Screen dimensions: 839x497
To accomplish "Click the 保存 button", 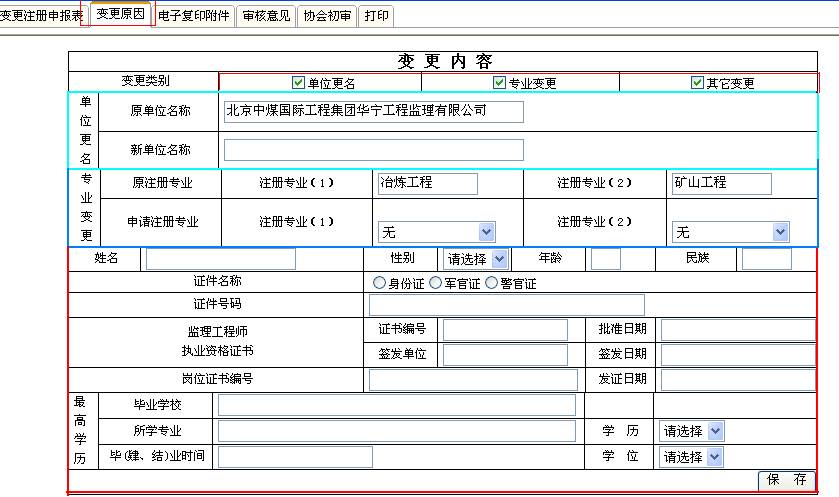I will click(787, 480).
